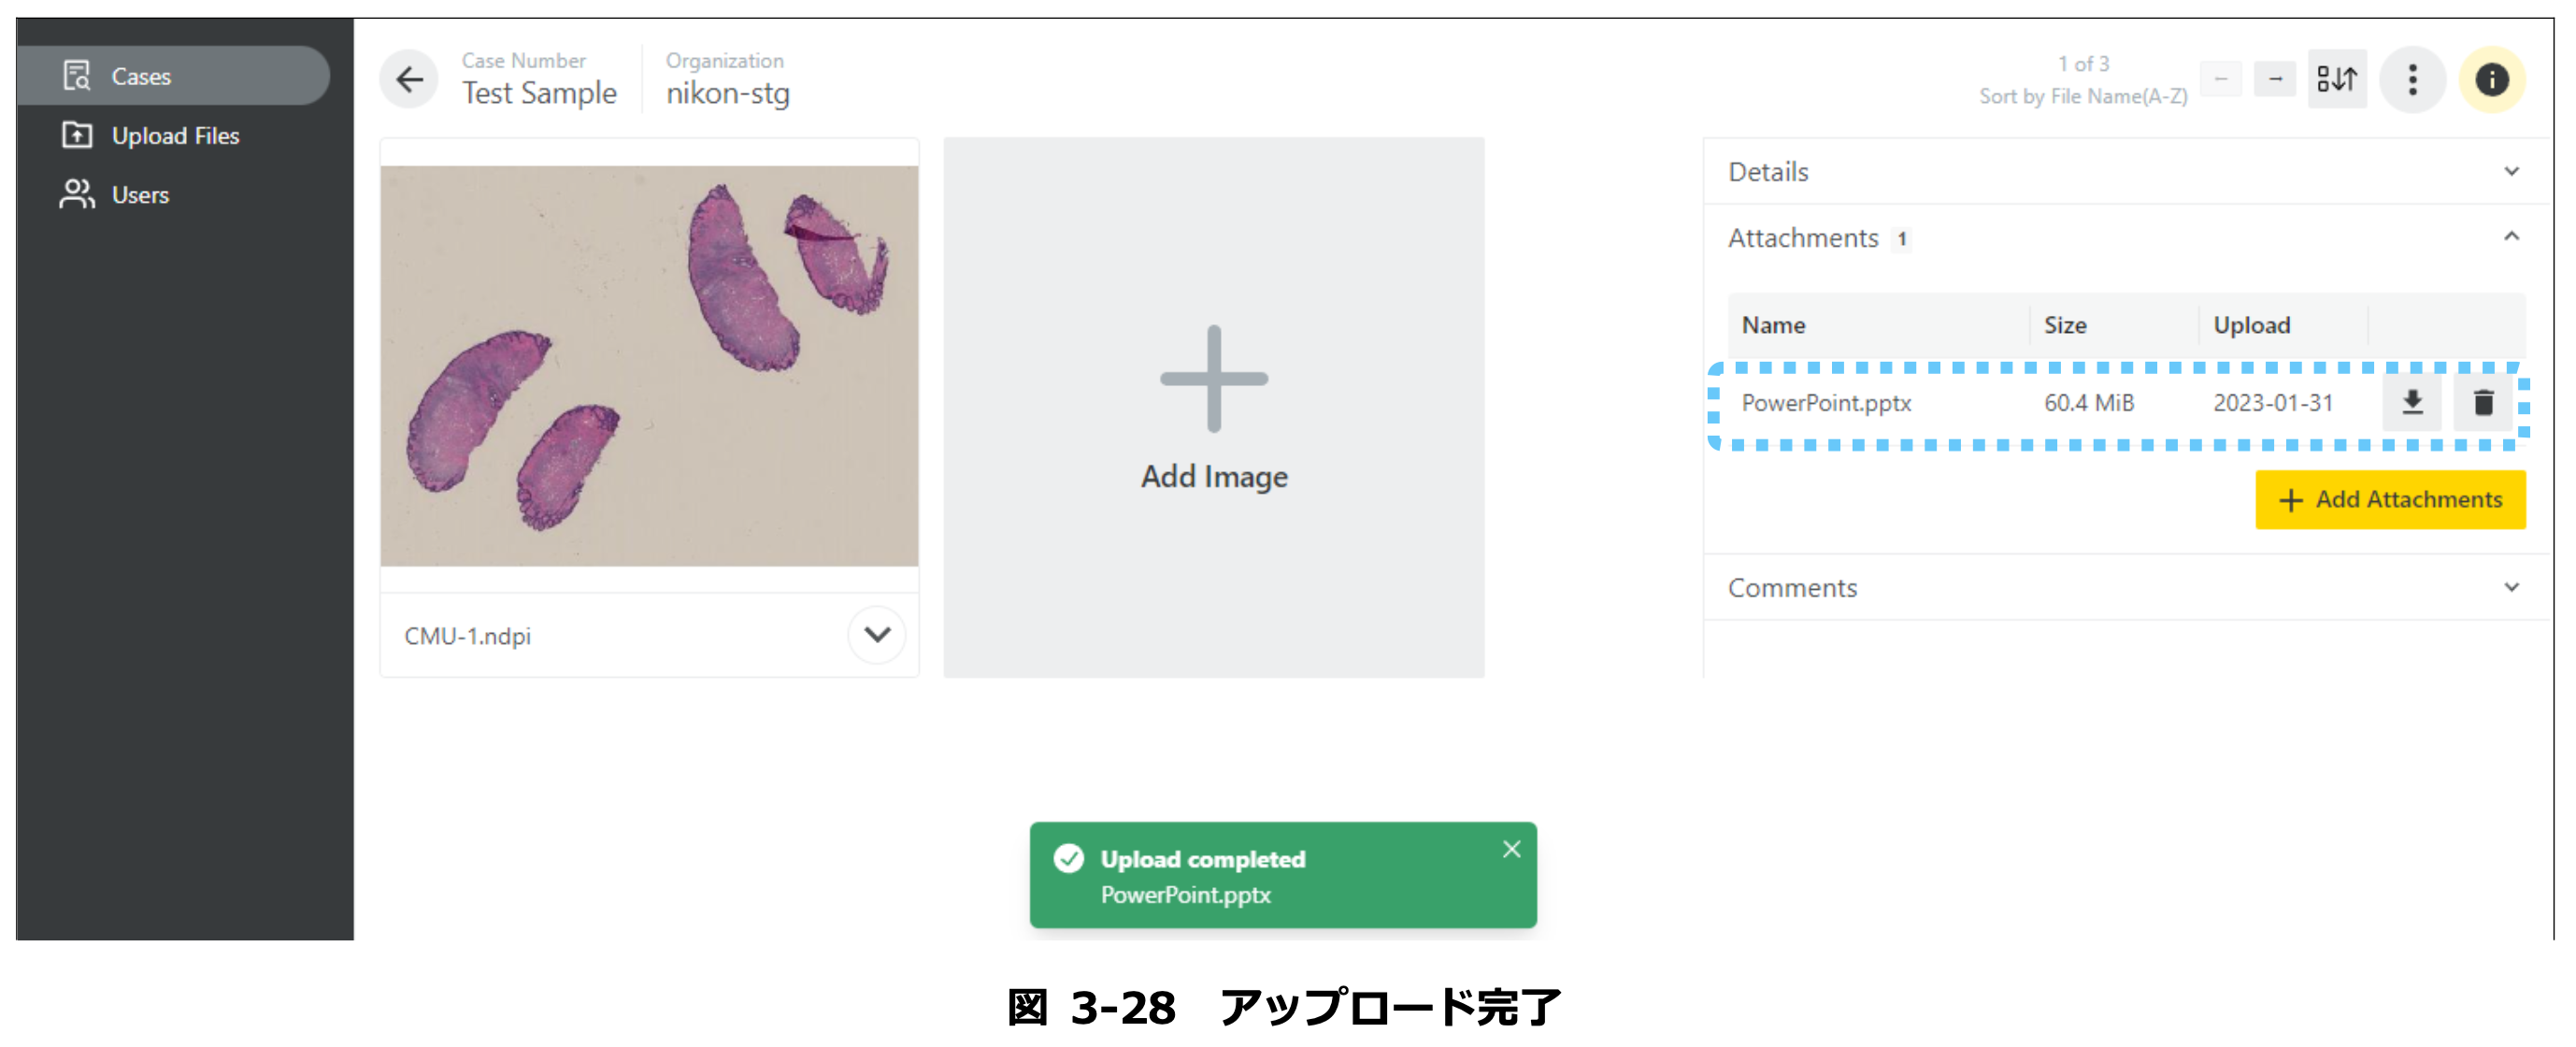Click the Add Attachments button

pos(2389,499)
